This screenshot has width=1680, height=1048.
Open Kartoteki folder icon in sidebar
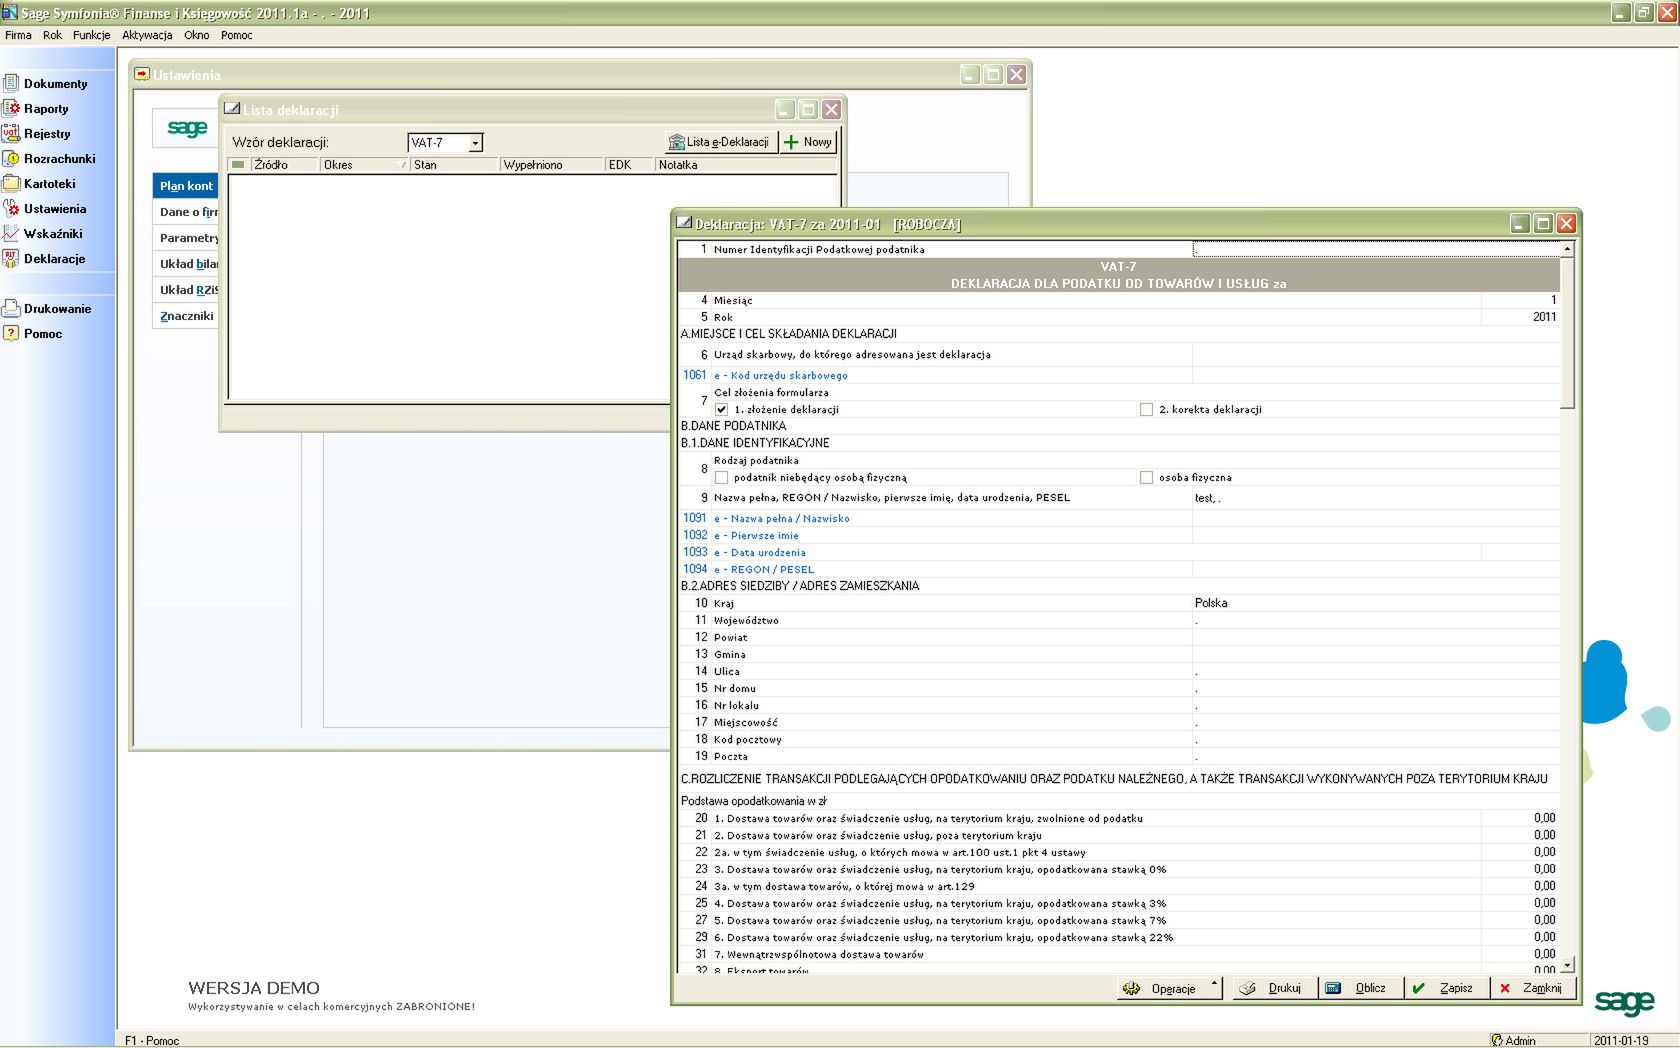[11, 183]
